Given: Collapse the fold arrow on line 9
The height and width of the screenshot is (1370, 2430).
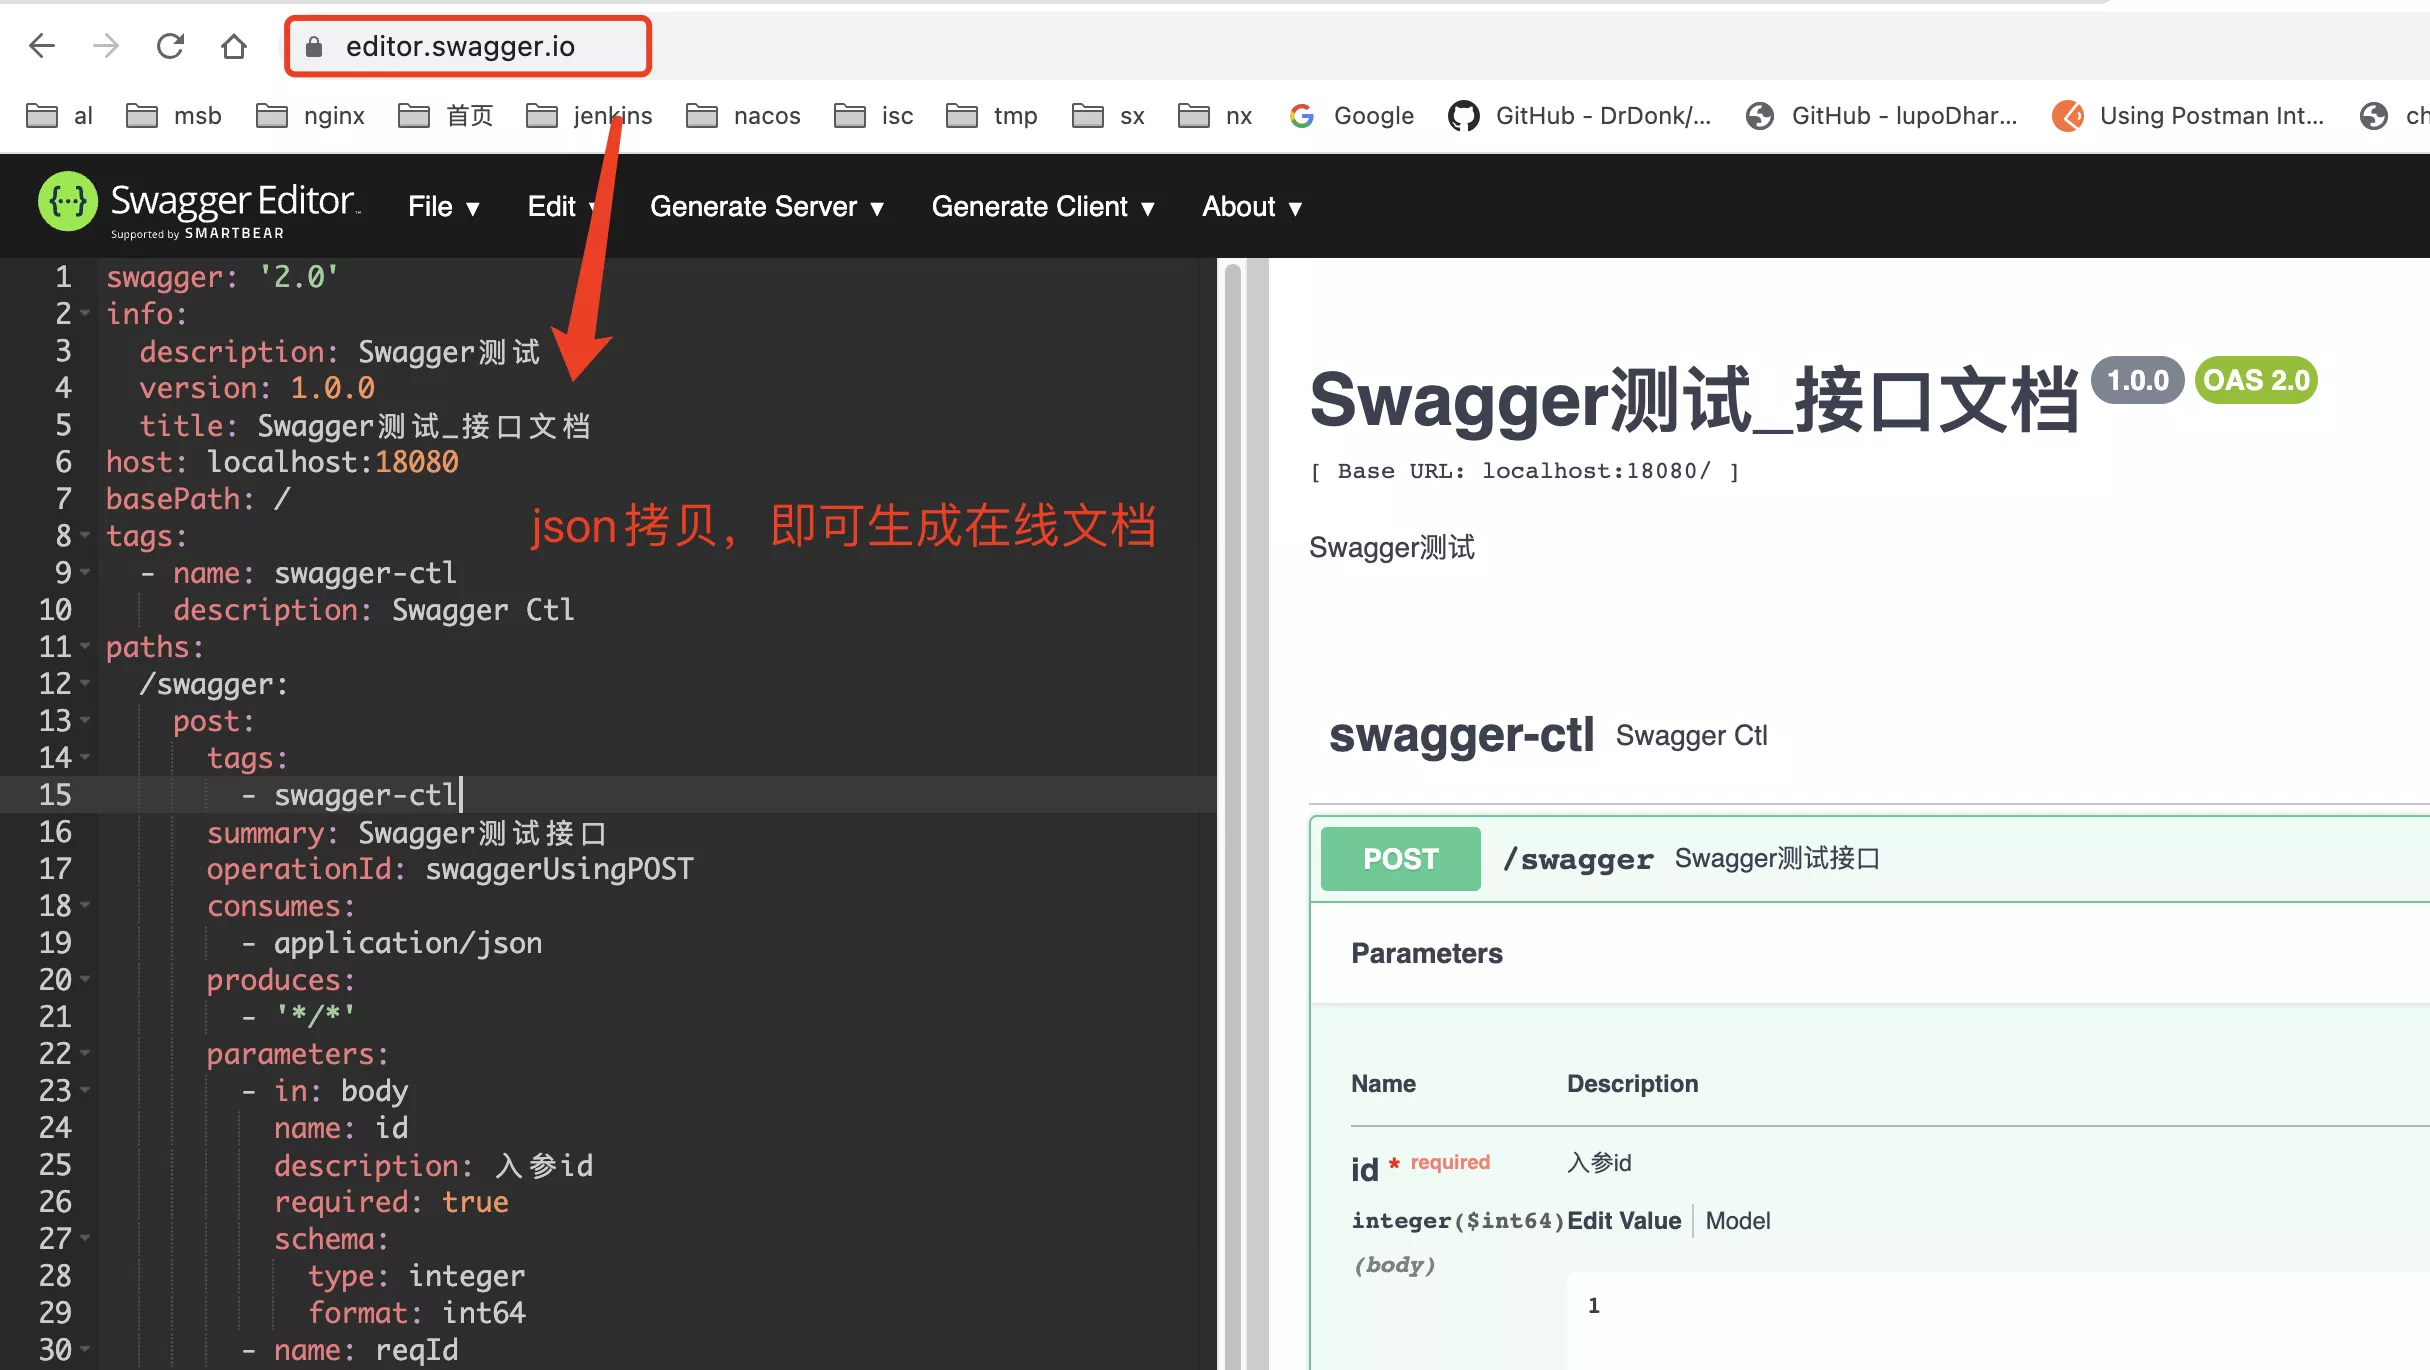Looking at the screenshot, I should 85,573.
